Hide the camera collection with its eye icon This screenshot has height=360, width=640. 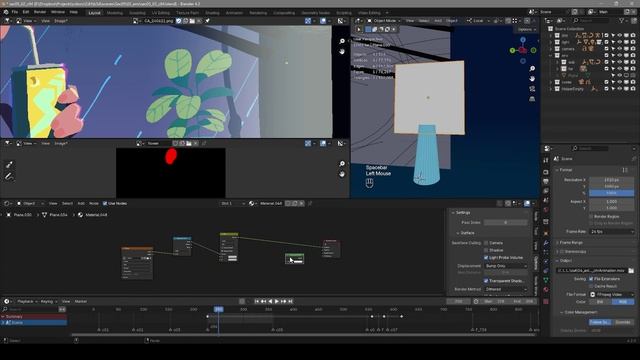(620, 49)
